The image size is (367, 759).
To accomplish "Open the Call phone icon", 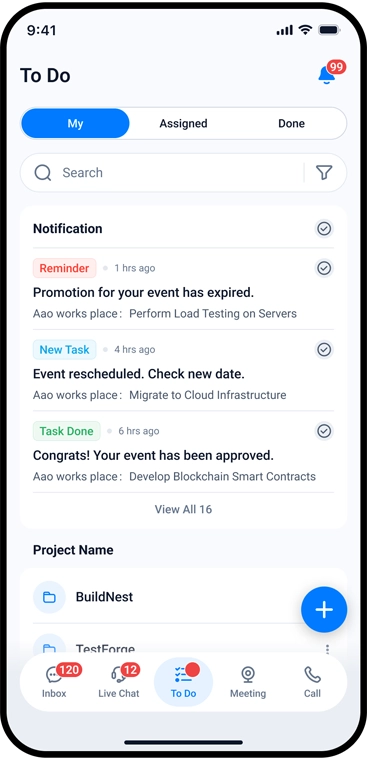I will (x=312, y=682).
